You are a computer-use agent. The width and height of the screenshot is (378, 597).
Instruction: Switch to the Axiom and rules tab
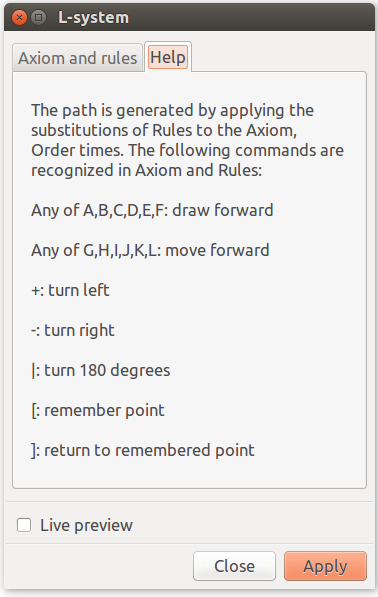[x=78, y=58]
